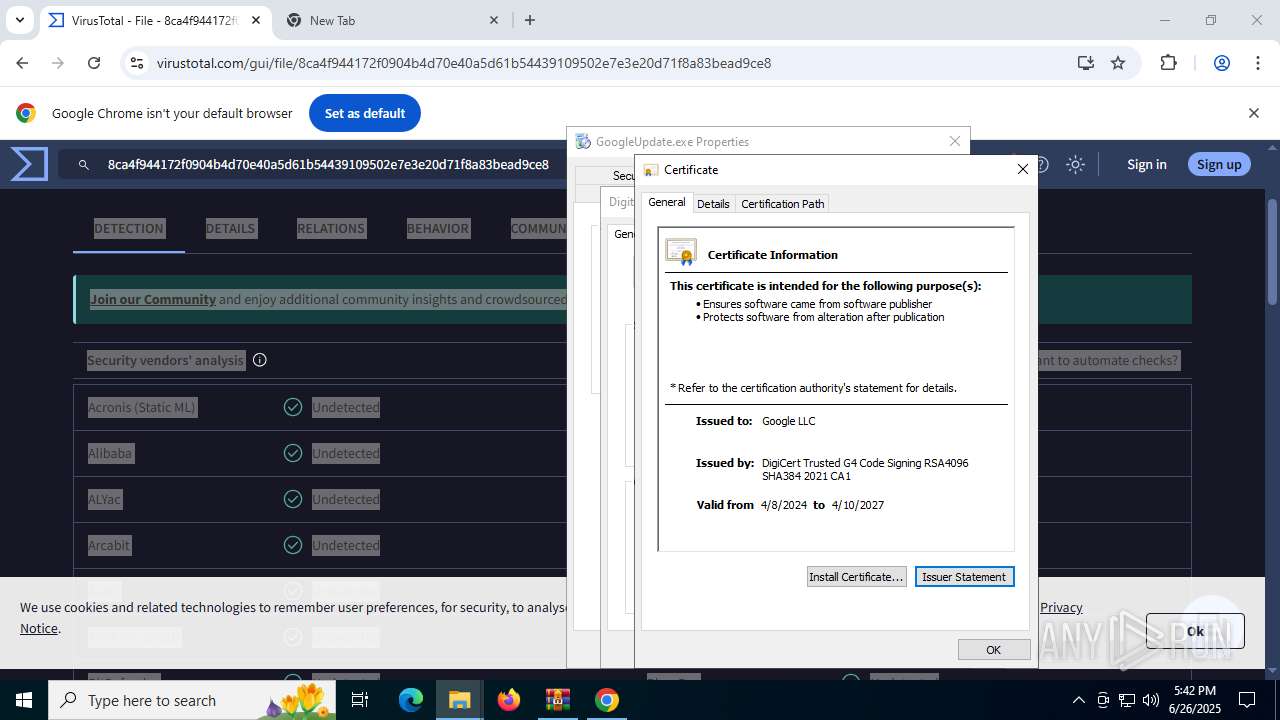Screen dimensions: 1280x720
Task: Select the DETECTION tab
Action: point(129,228)
